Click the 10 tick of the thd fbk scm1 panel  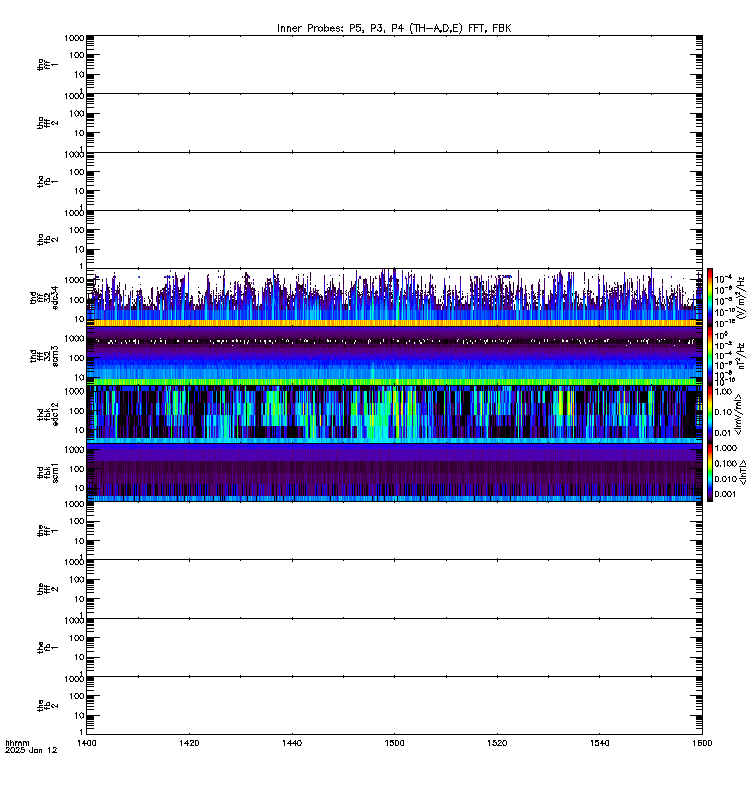[x=80, y=488]
